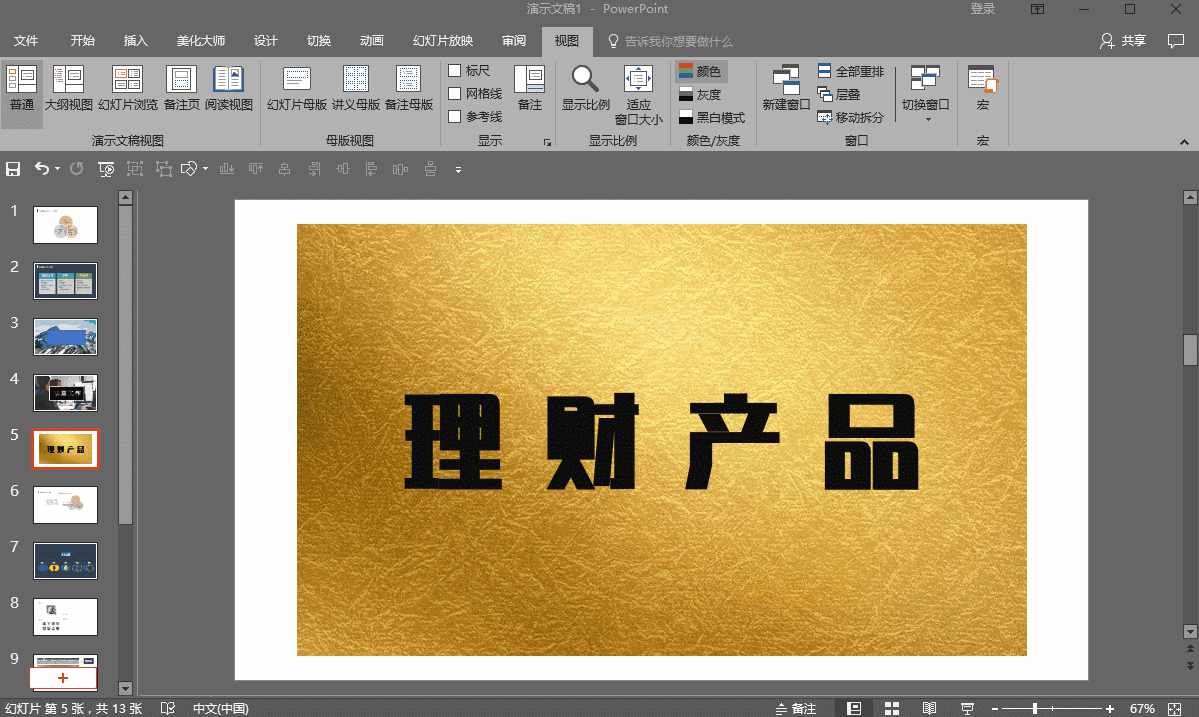Screen dimensions: 1199x717
Task: Click 适应窗口大小 fit to window icon
Action: pyautogui.click(x=638, y=80)
